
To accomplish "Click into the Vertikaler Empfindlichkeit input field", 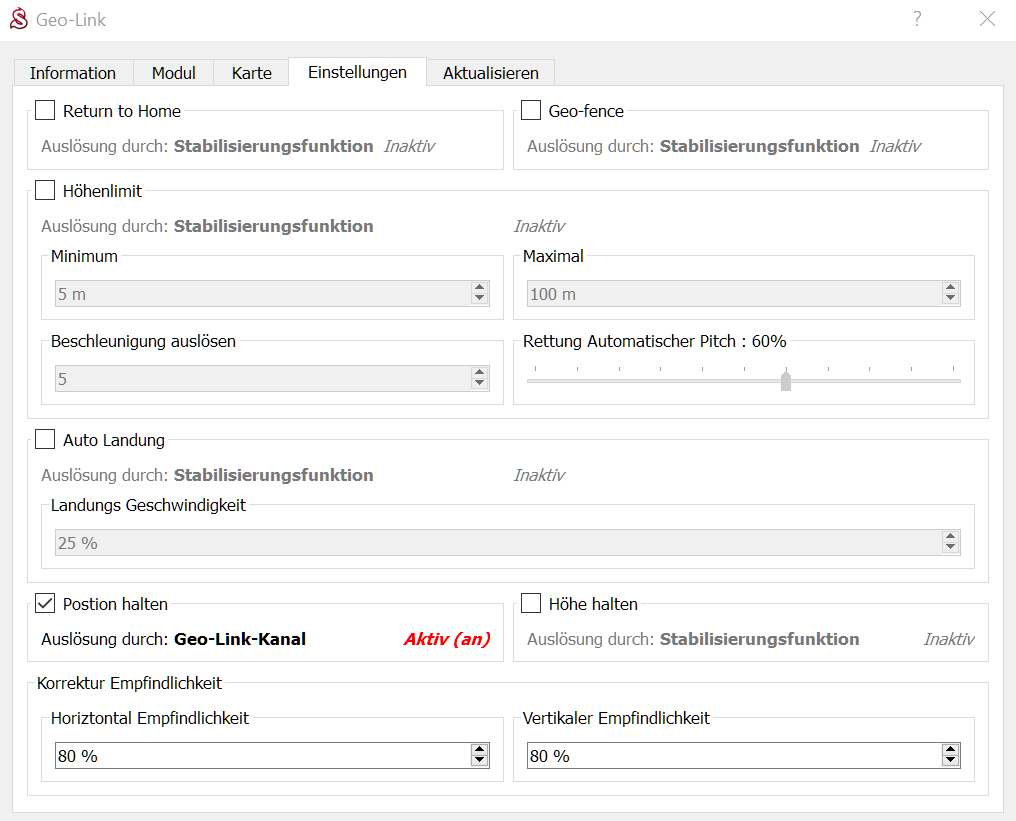I will pyautogui.click(x=732, y=756).
